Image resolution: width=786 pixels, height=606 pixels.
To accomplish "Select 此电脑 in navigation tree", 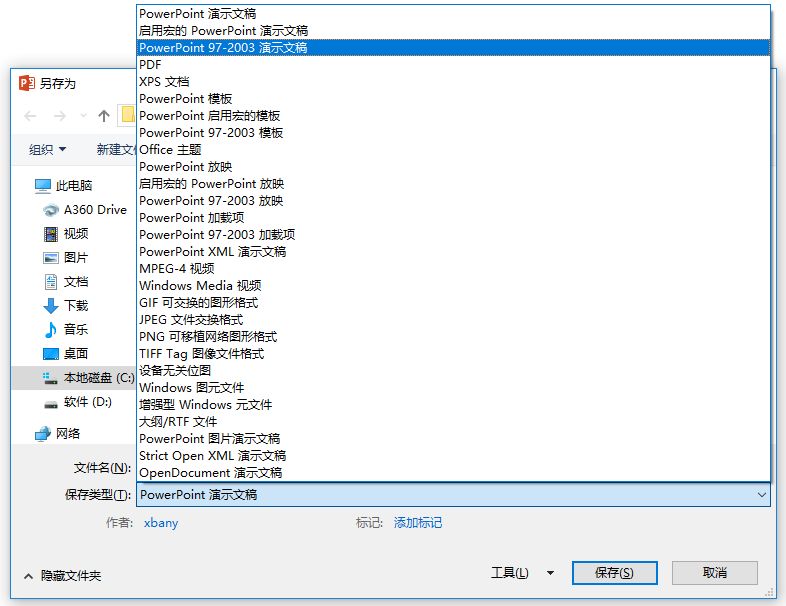I will click(x=64, y=185).
